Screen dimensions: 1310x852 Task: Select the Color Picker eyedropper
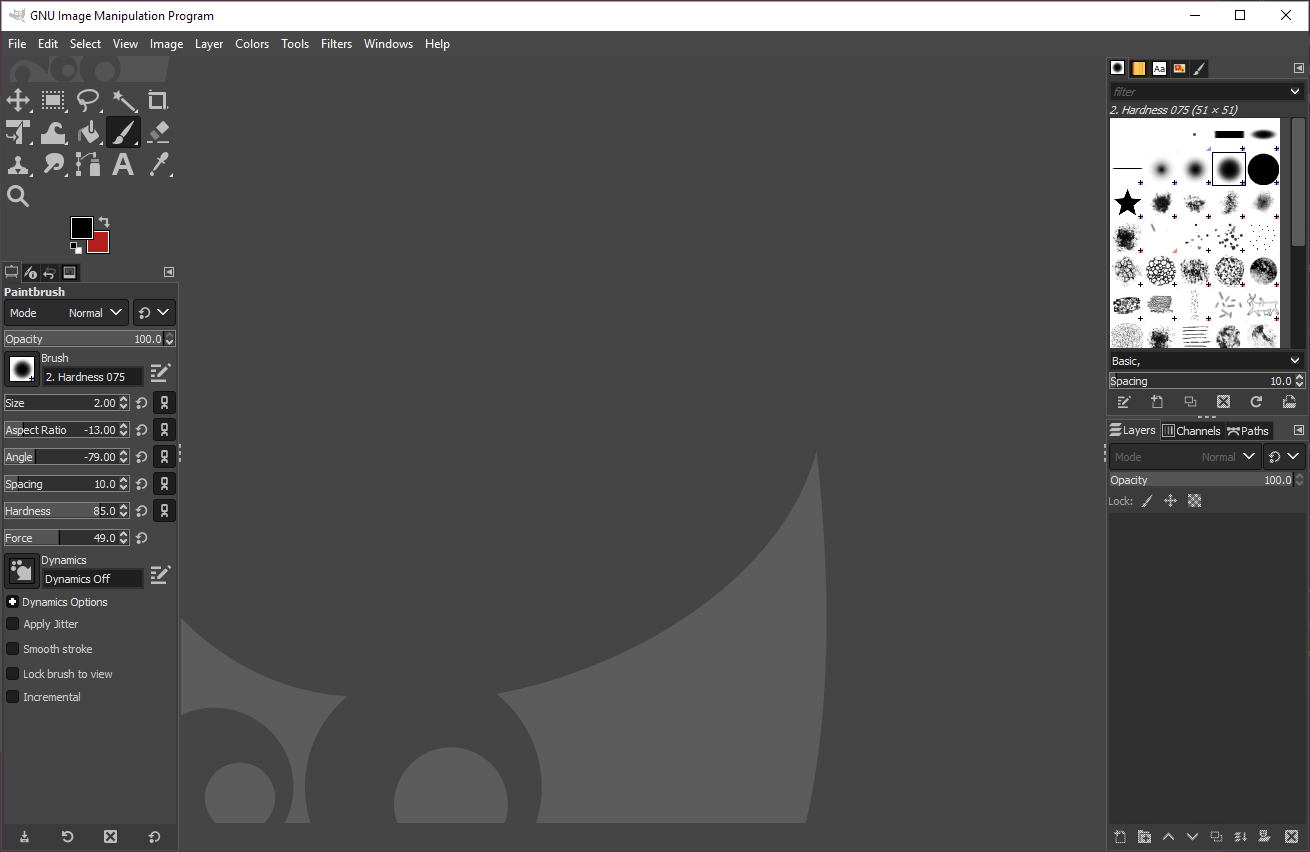pos(158,164)
